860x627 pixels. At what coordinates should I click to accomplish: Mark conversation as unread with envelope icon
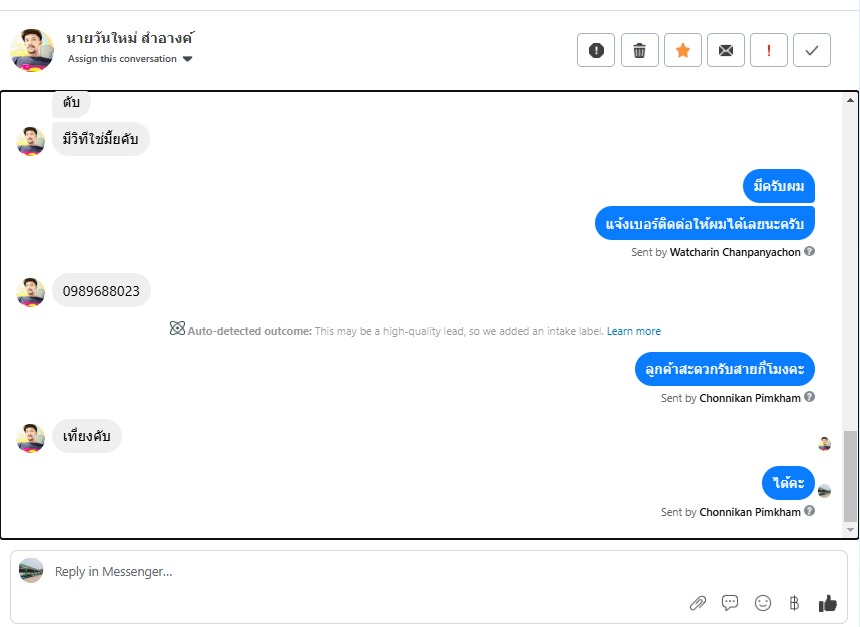[x=726, y=50]
